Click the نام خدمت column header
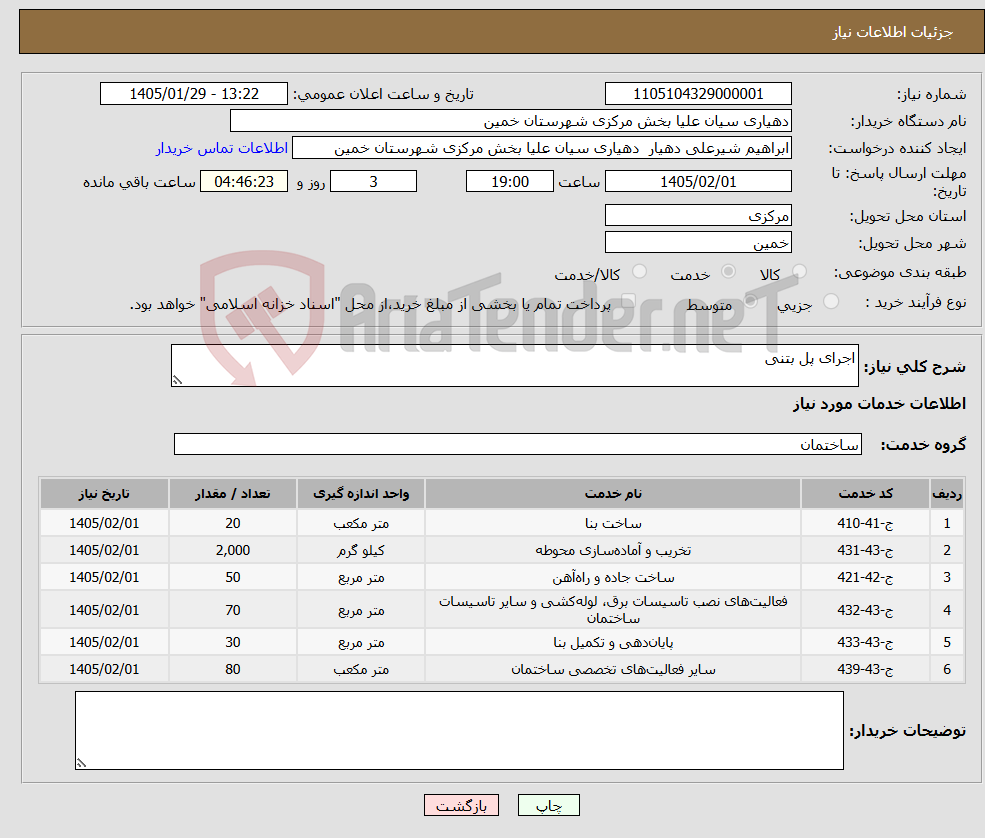This screenshot has height=838, width=985. click(x=613, y=494)
